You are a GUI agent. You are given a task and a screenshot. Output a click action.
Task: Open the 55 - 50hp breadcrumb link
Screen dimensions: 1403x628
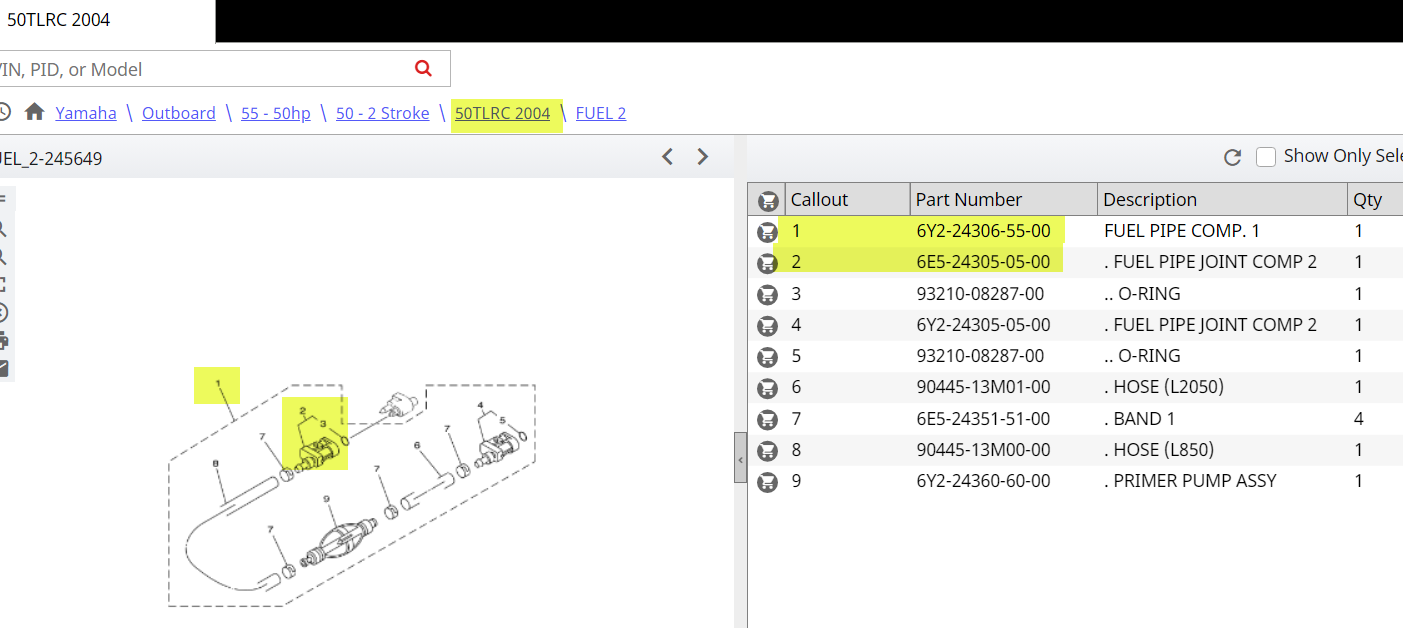pyautogui.click(x=276, y=113)
